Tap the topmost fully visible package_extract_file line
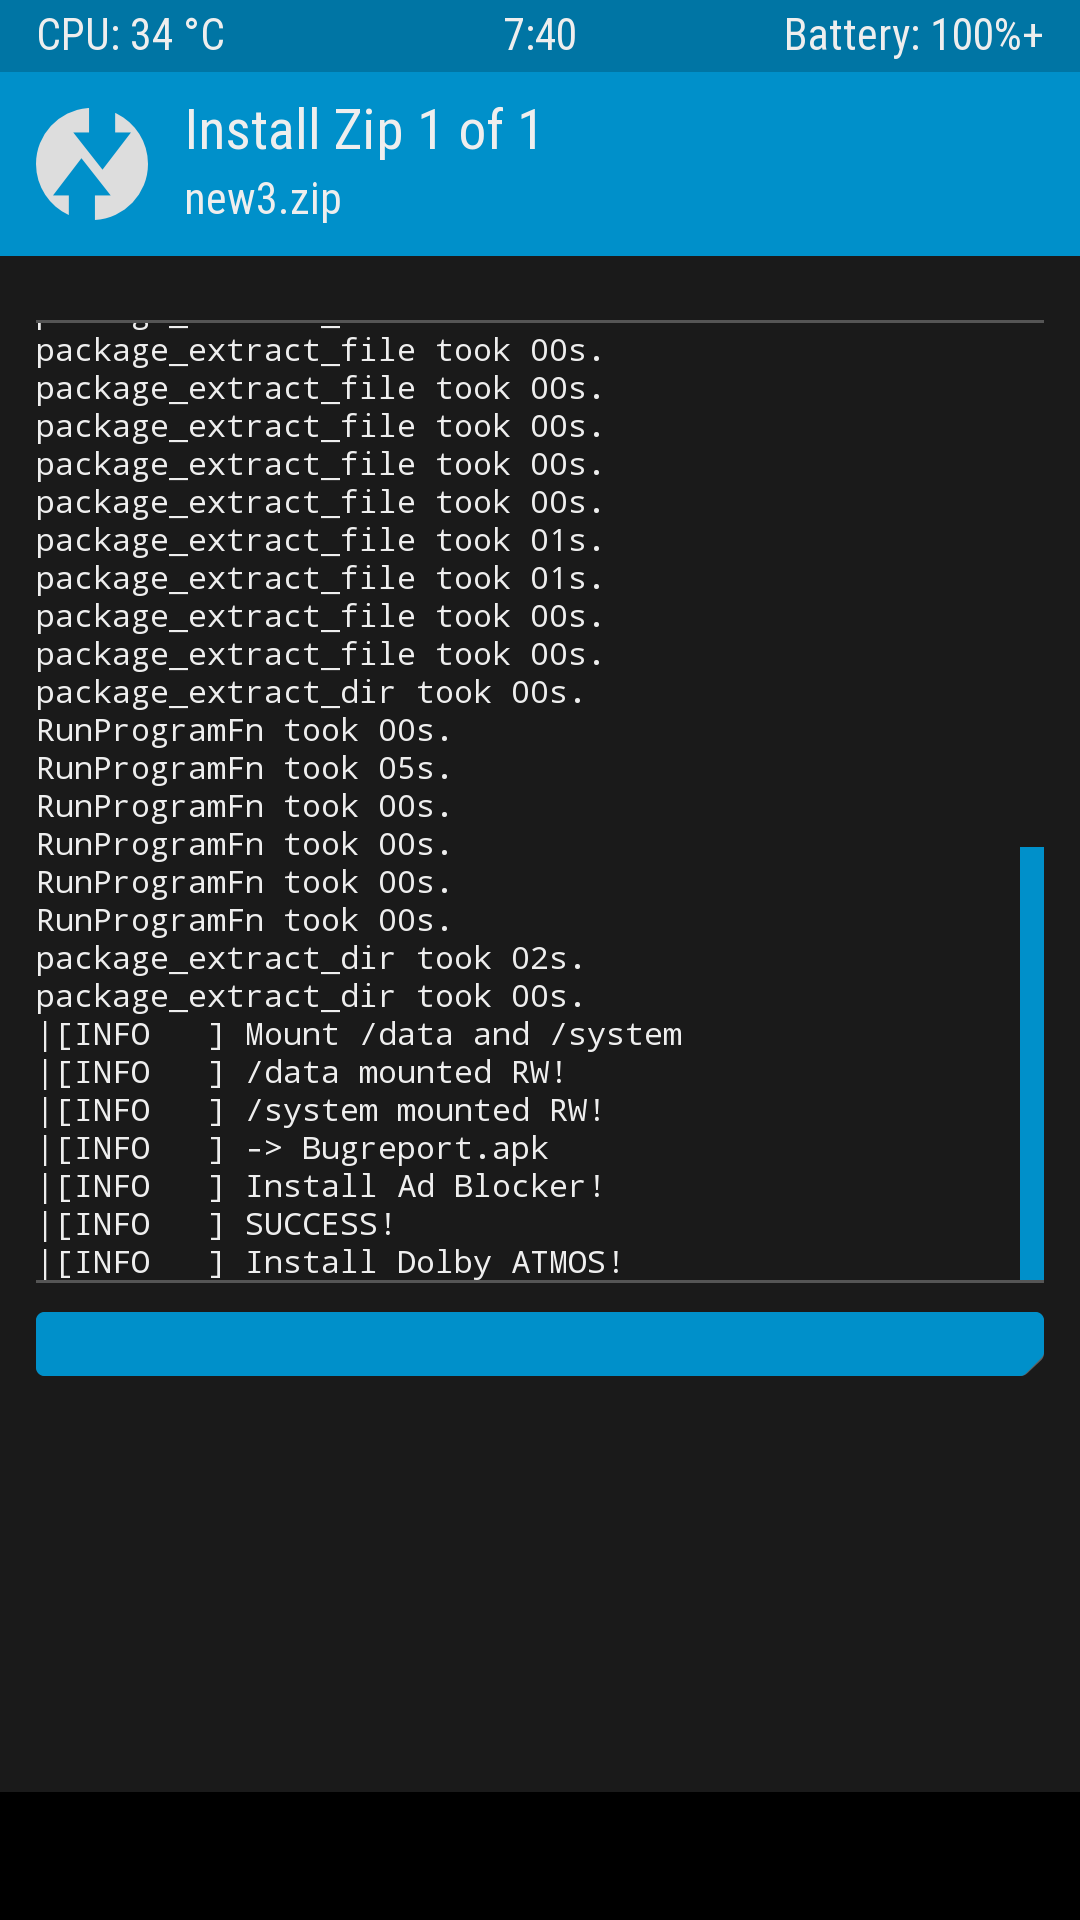 pyautogui.click(x=320, y=350)
